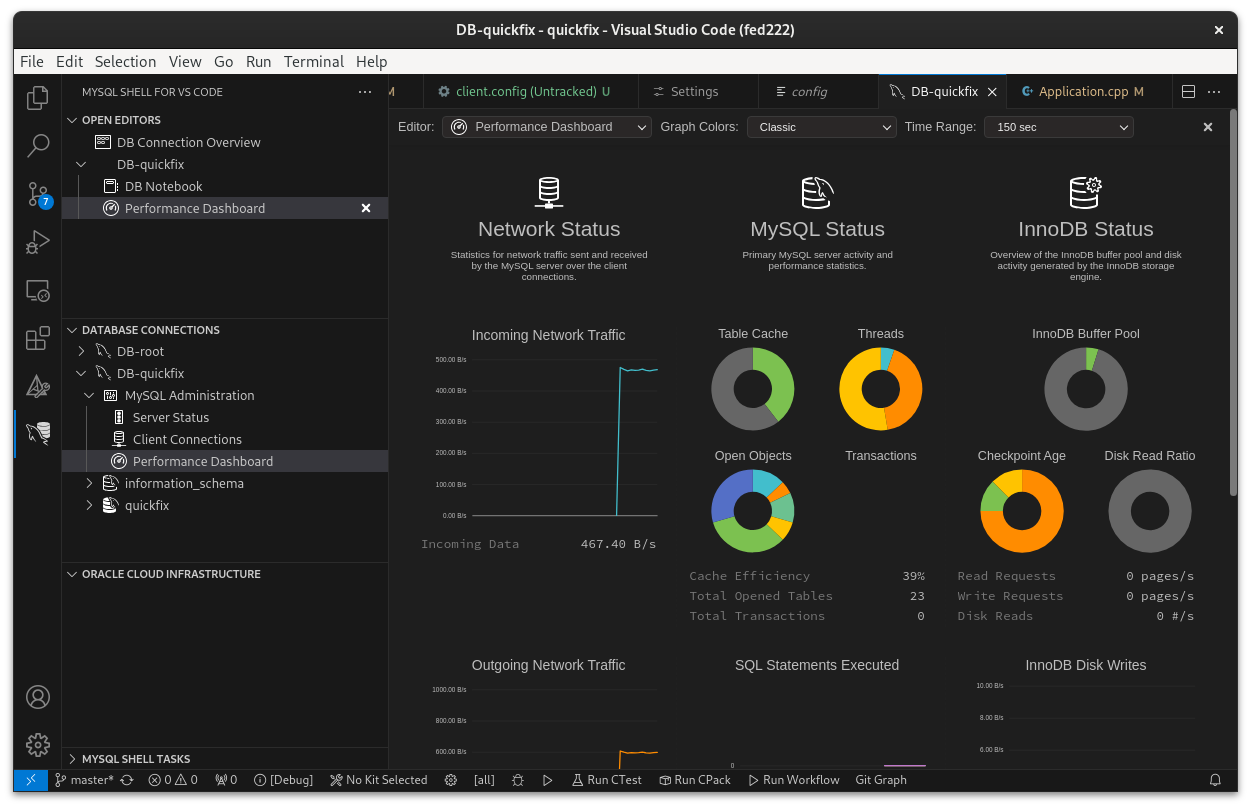
Task: Open Source Control with 7 changes
Action: tap(38, 194)
